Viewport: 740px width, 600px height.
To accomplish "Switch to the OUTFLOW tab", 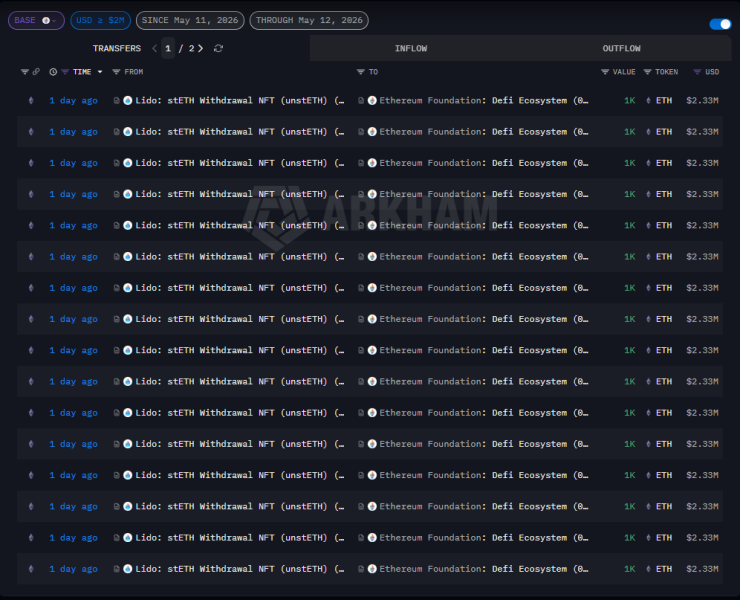I will (622, 49).
